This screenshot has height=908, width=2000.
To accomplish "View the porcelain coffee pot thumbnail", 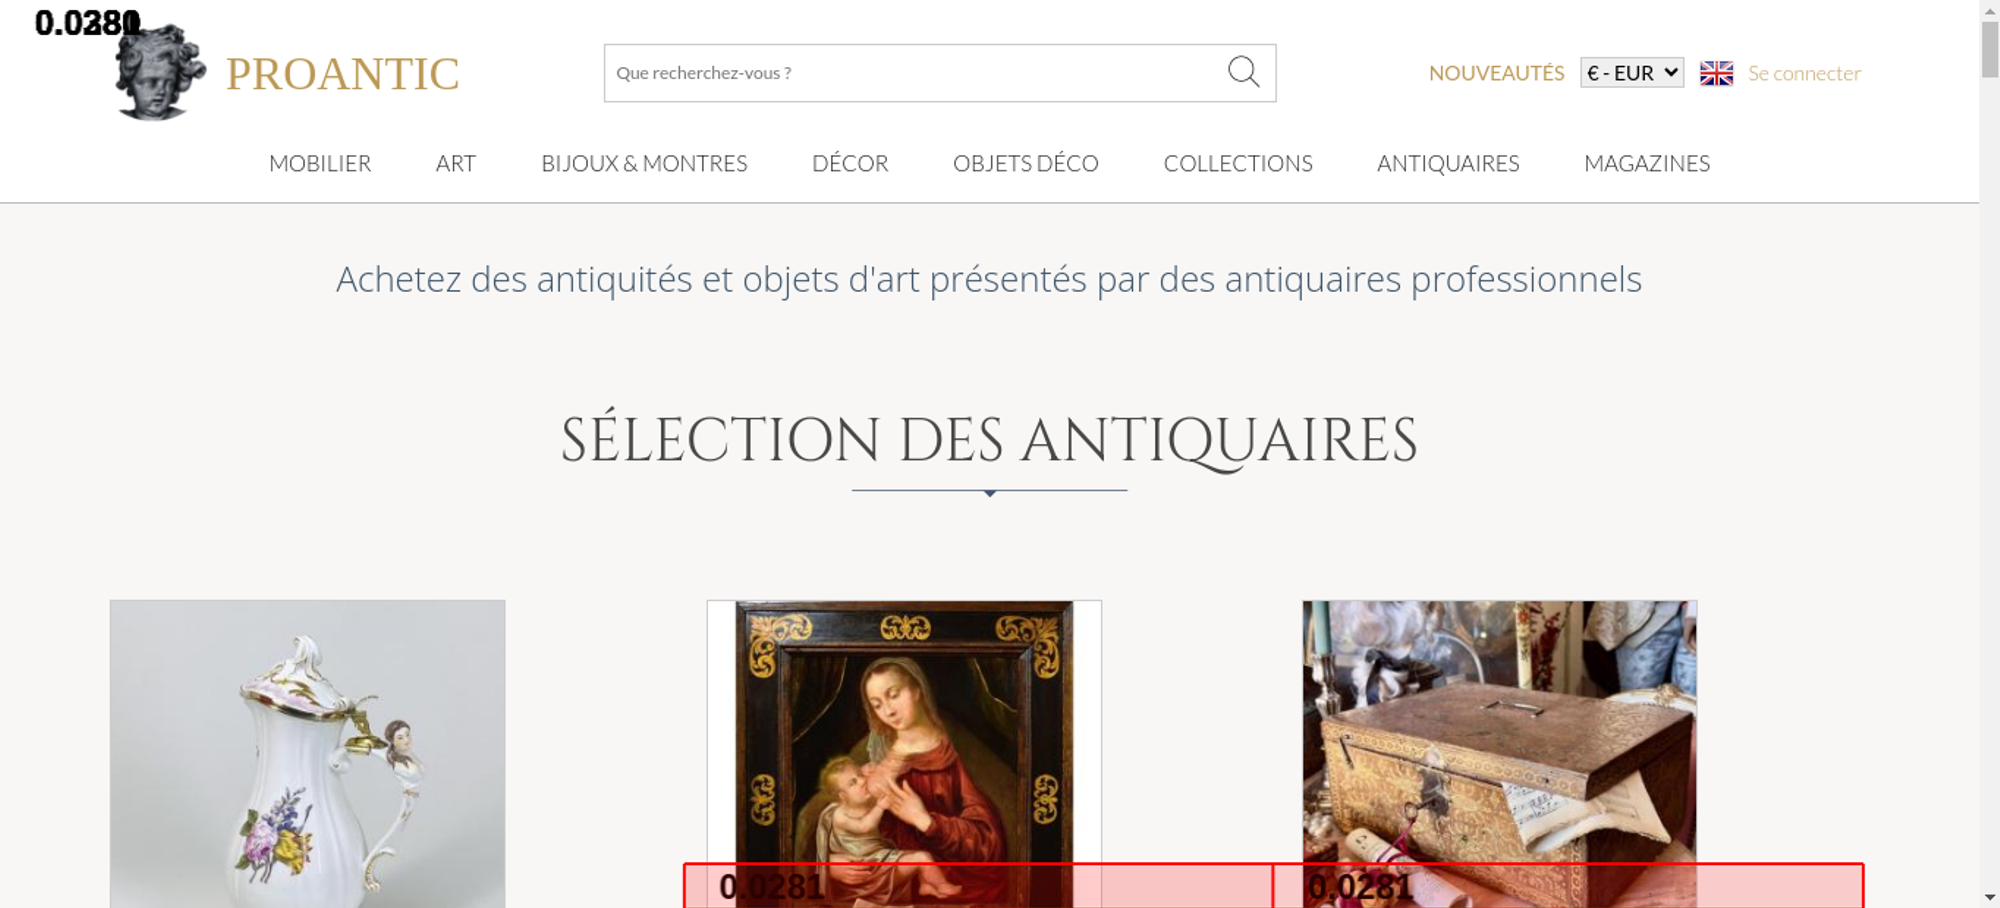I will (307, 752).
